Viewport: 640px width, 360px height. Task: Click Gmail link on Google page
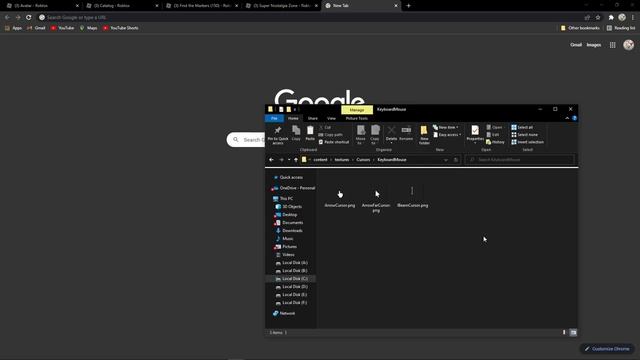576,45
